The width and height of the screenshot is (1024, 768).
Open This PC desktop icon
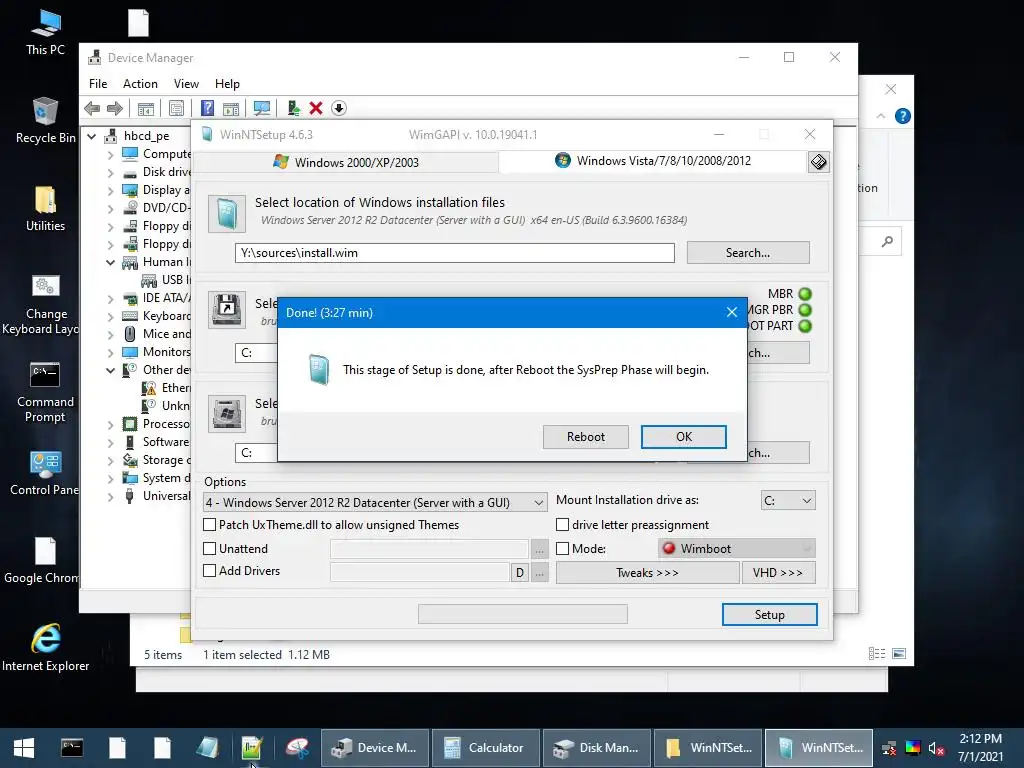[x=45, y=32]
